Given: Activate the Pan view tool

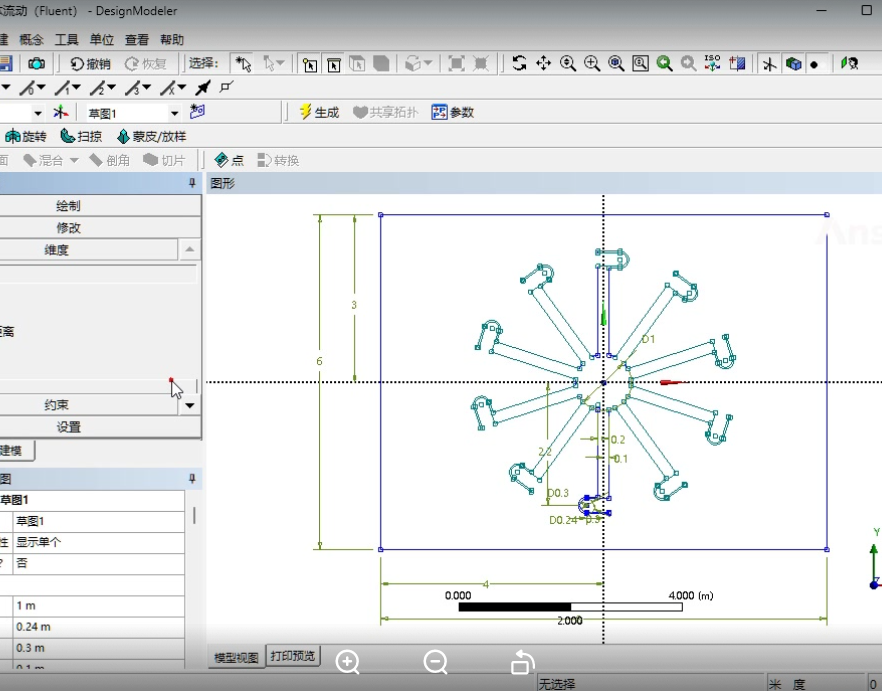Looking at the screenshot, I should [544, 63].
